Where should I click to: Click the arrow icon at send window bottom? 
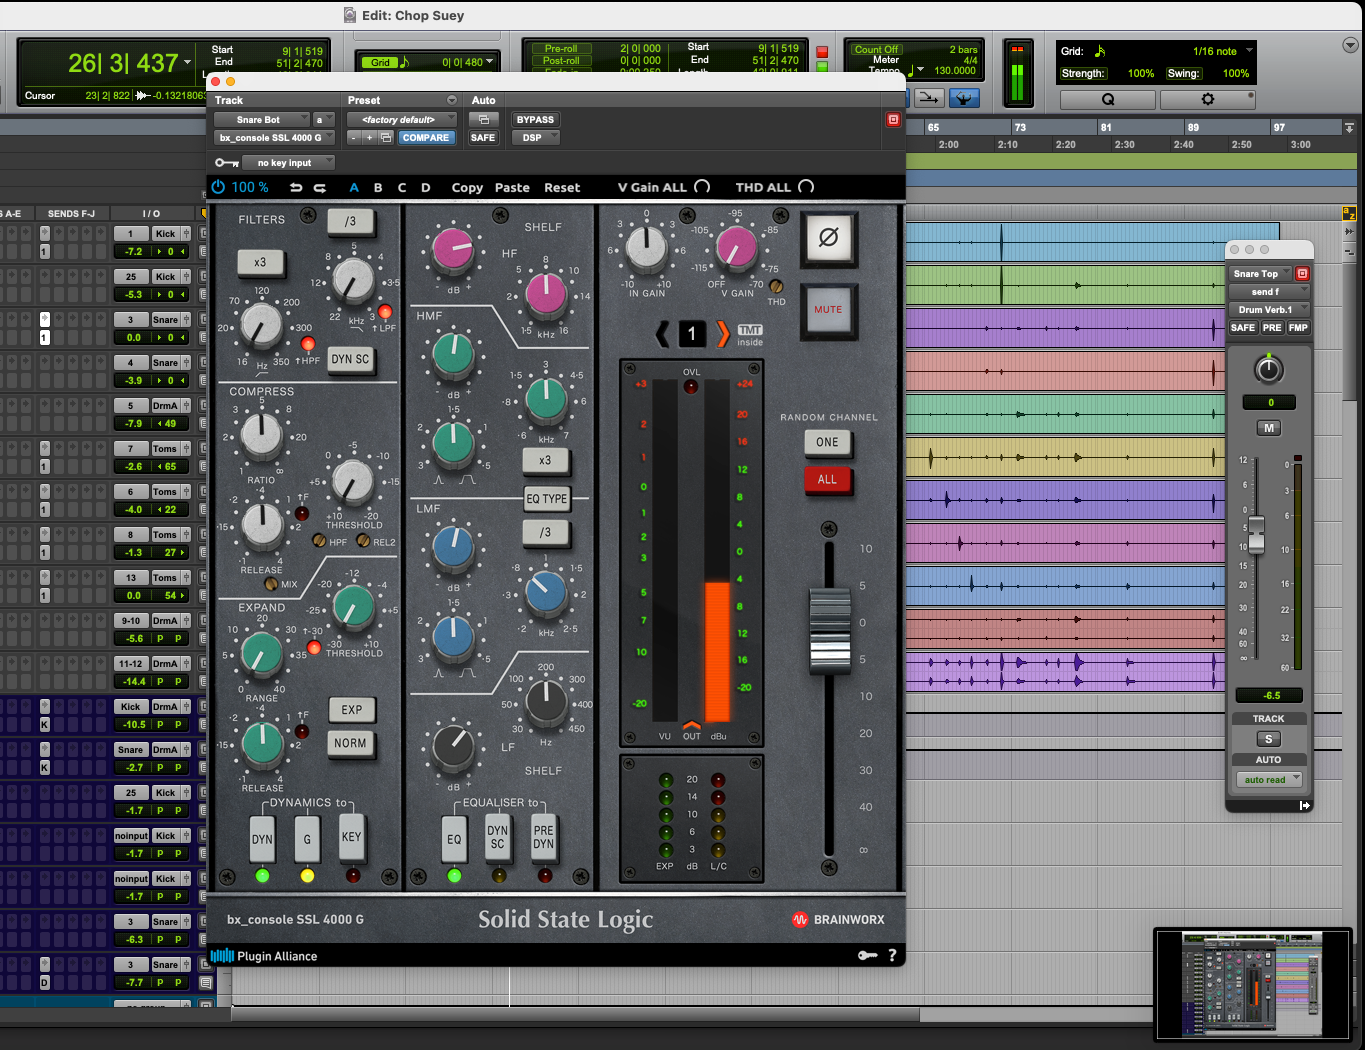pos(1304,805)
